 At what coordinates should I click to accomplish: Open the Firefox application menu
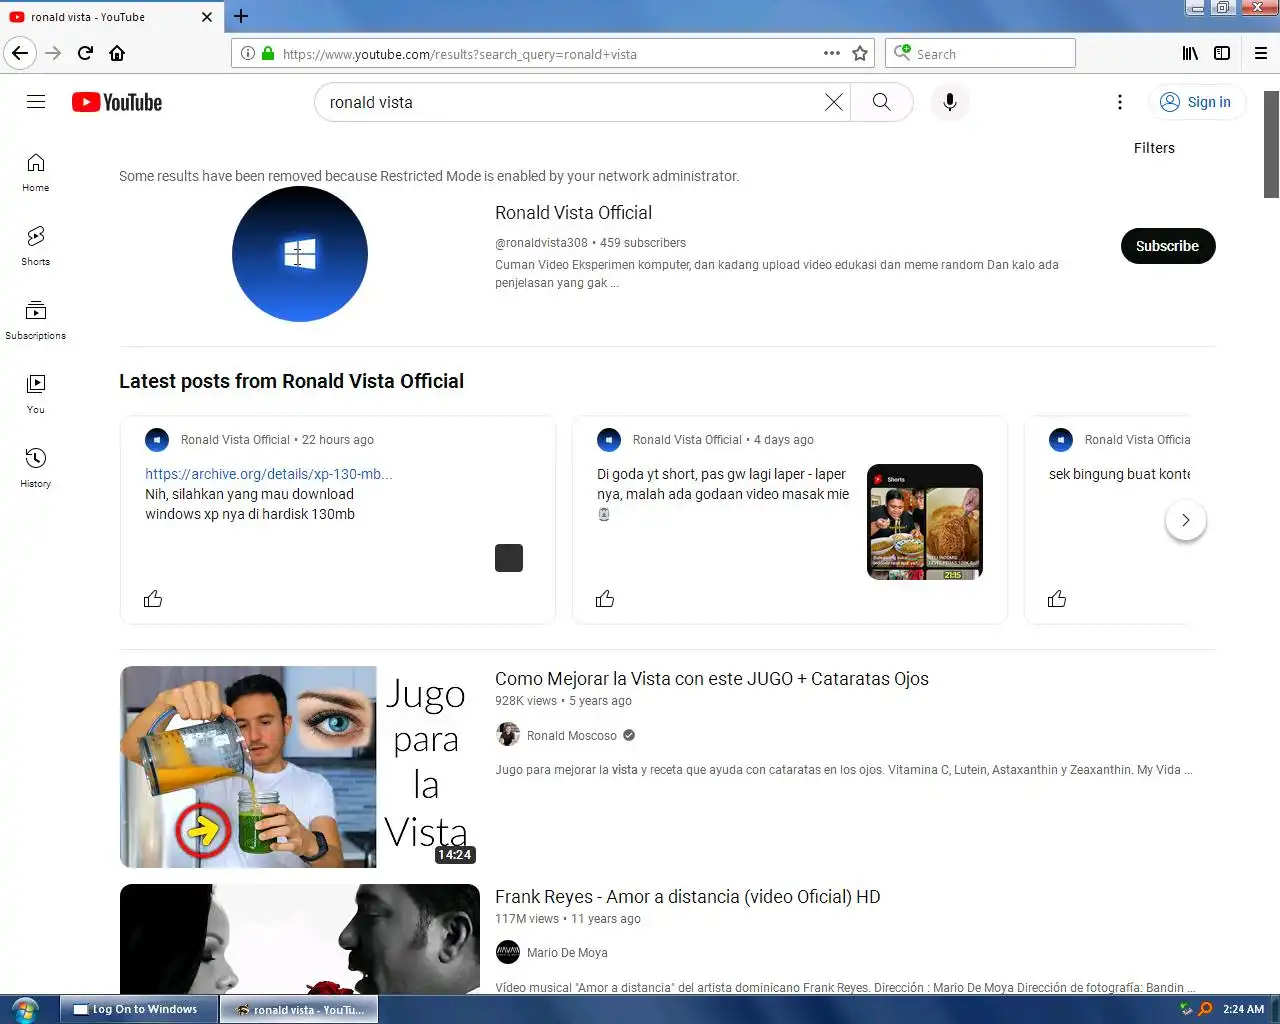click(x=1261, y=53)
